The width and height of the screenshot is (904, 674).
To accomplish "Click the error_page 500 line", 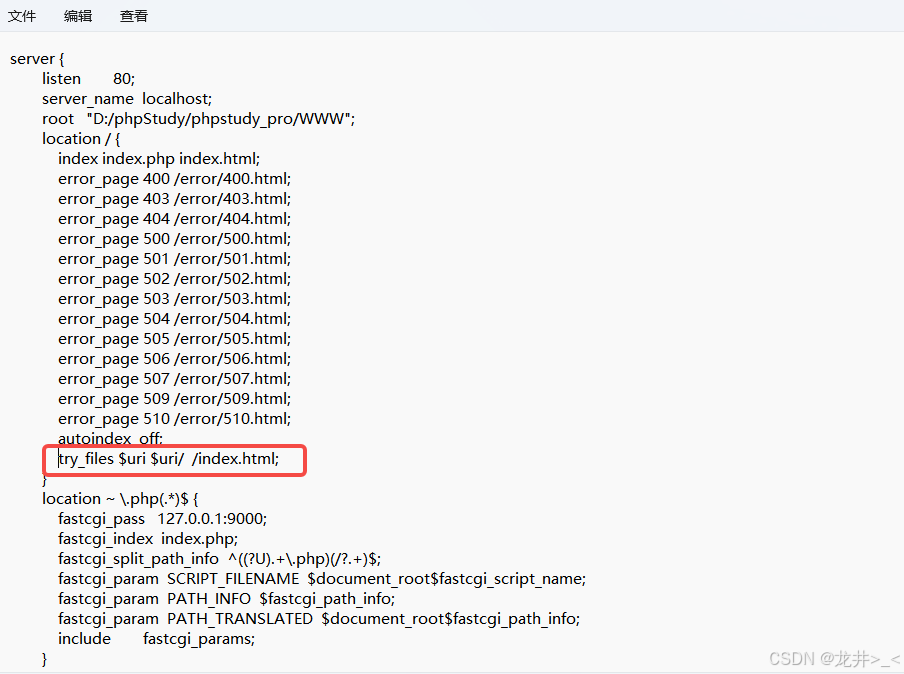I will (174, 239).
